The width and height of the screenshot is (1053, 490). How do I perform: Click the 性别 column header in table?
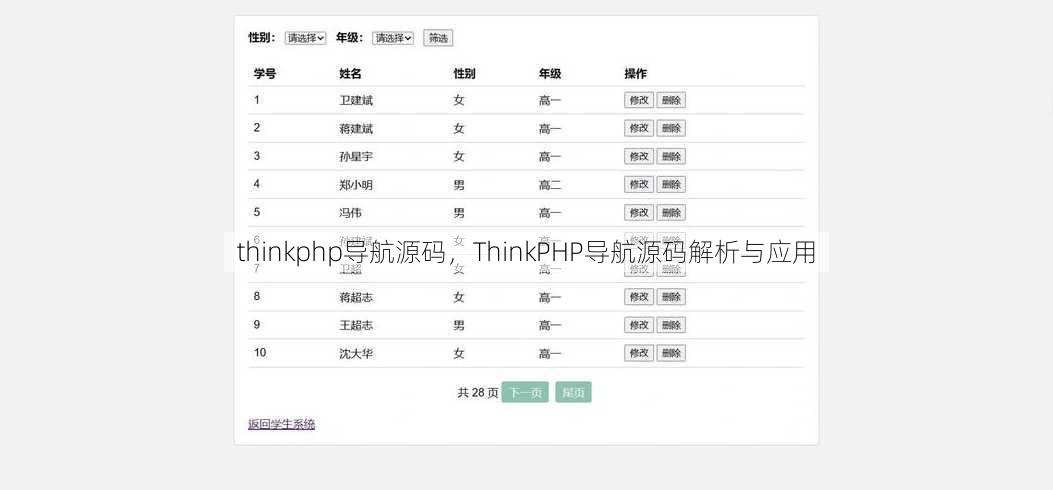[x=464, y=74]
